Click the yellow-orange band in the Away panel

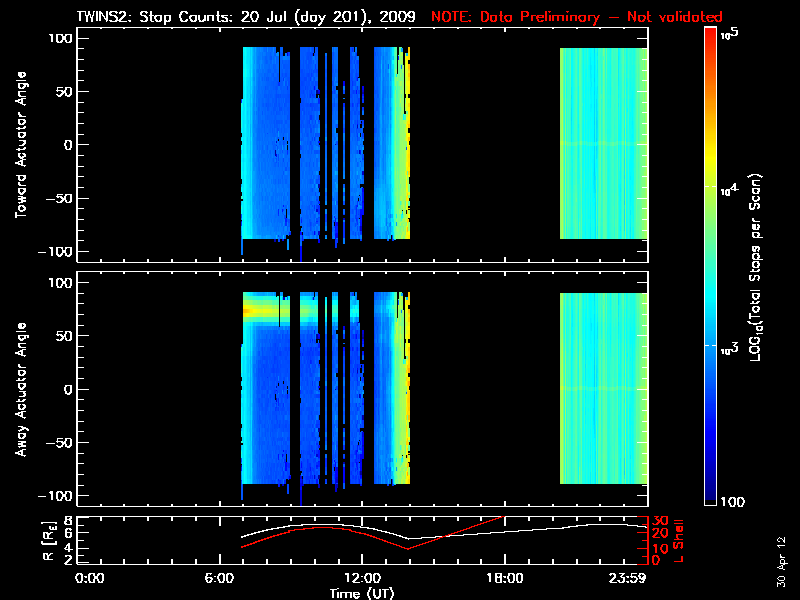coord(262,312)
